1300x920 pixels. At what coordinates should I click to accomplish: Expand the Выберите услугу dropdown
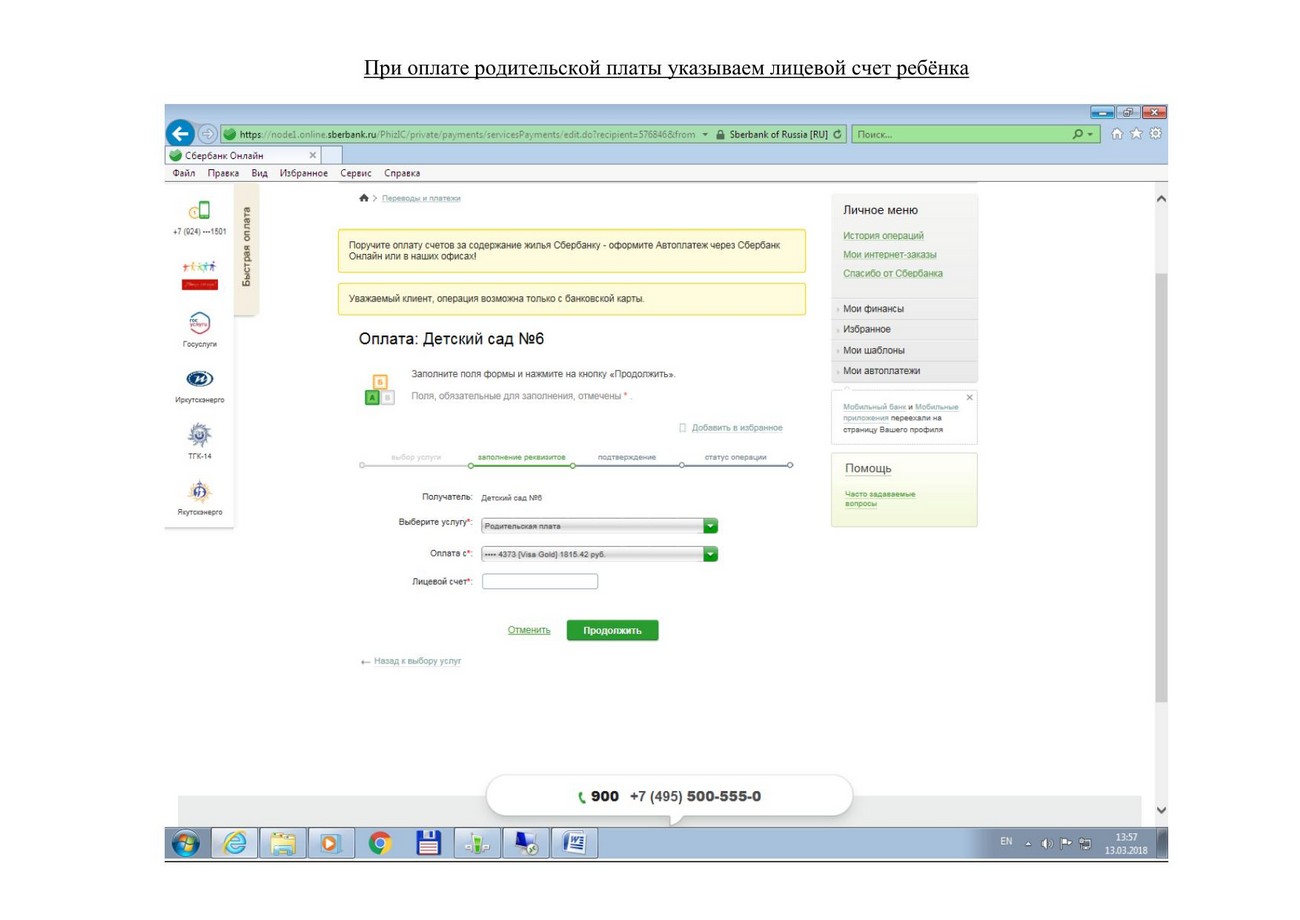[x=599, y=526]
